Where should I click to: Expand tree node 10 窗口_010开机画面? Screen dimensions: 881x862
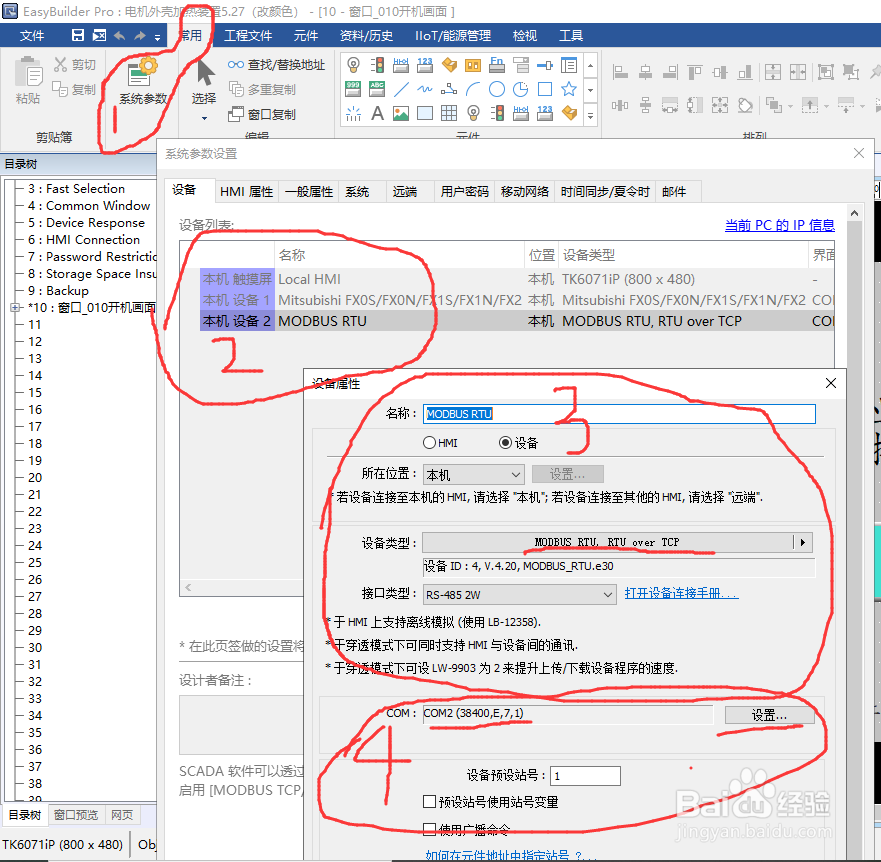[x=15, y=307]
